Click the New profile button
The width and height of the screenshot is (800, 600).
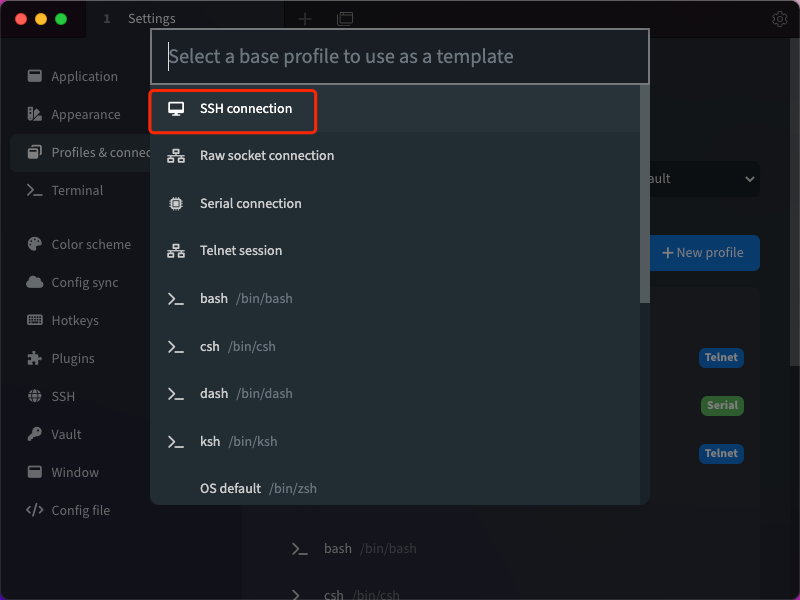pos(704,253)
